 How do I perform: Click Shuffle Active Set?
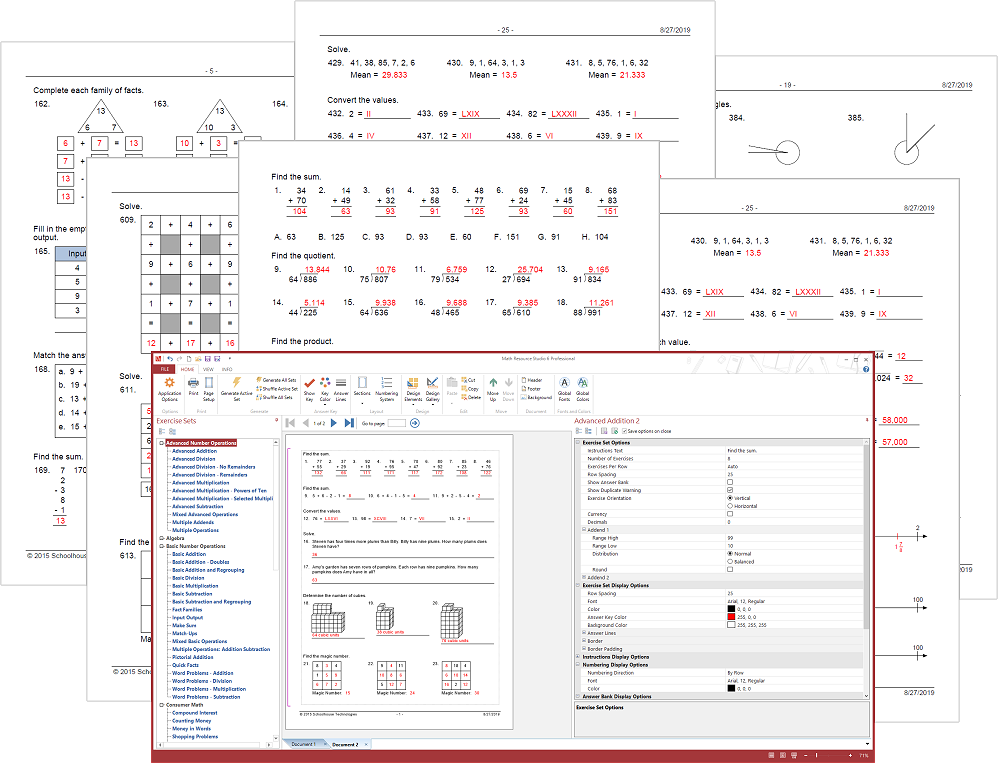276,388
